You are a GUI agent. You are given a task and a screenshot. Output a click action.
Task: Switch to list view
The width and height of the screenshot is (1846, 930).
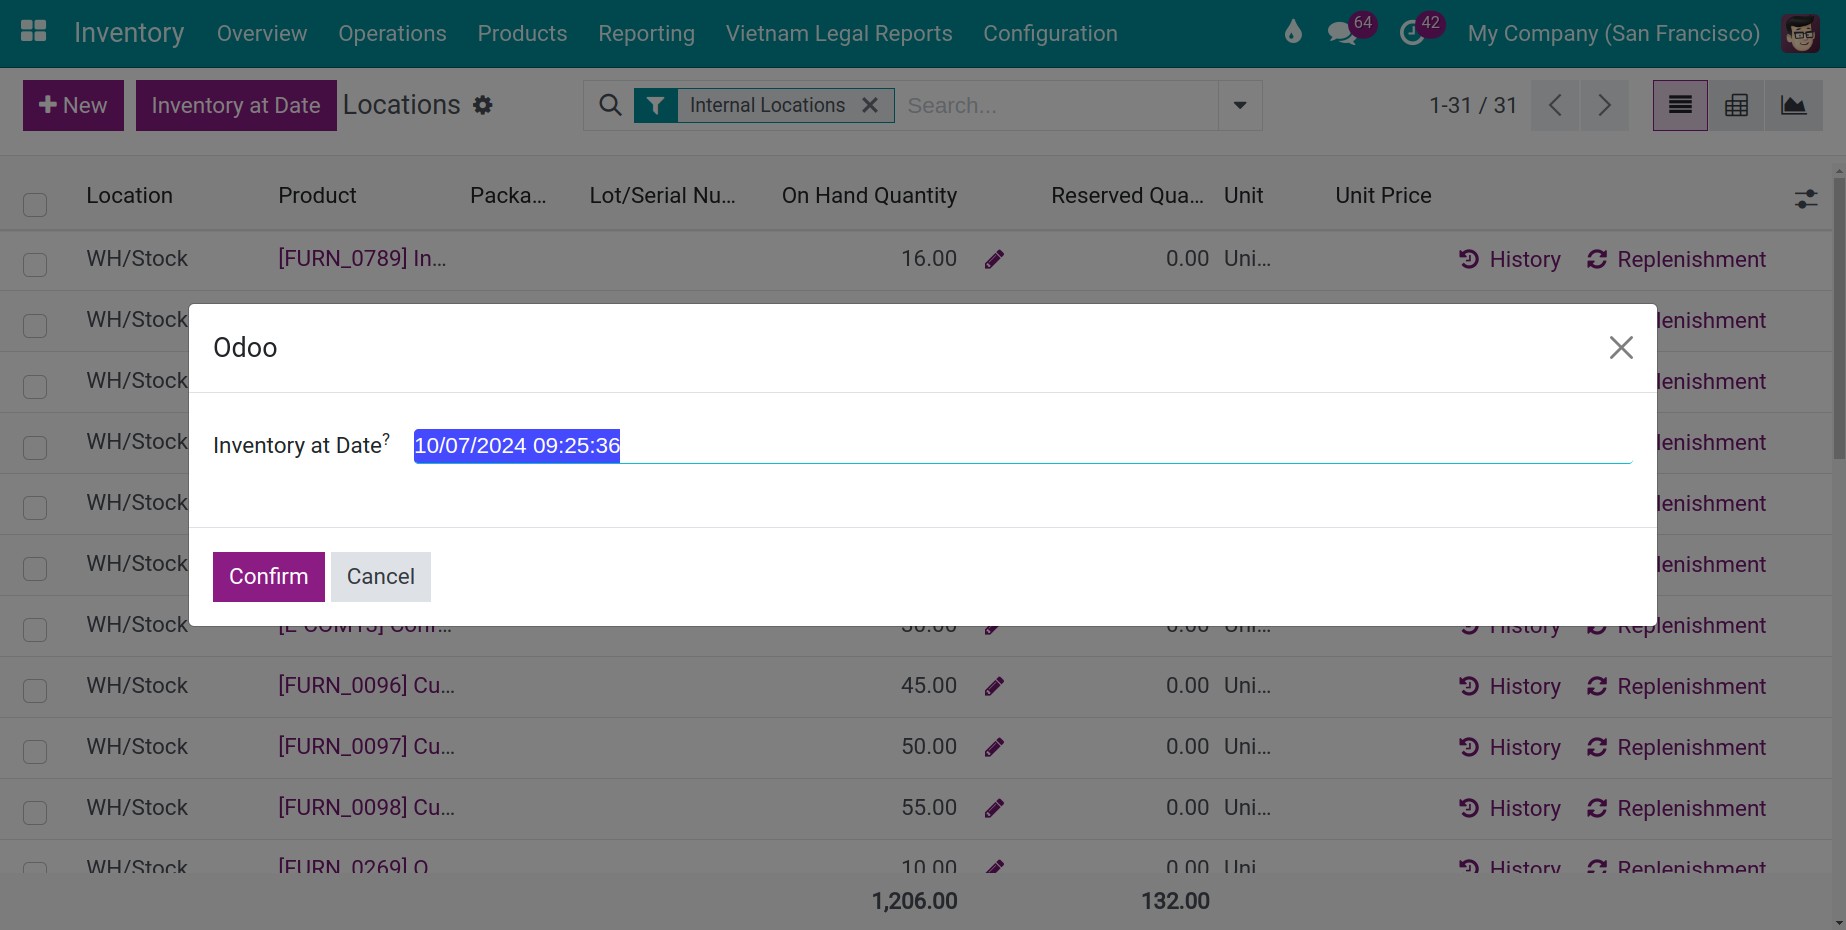pos(1680,105)
